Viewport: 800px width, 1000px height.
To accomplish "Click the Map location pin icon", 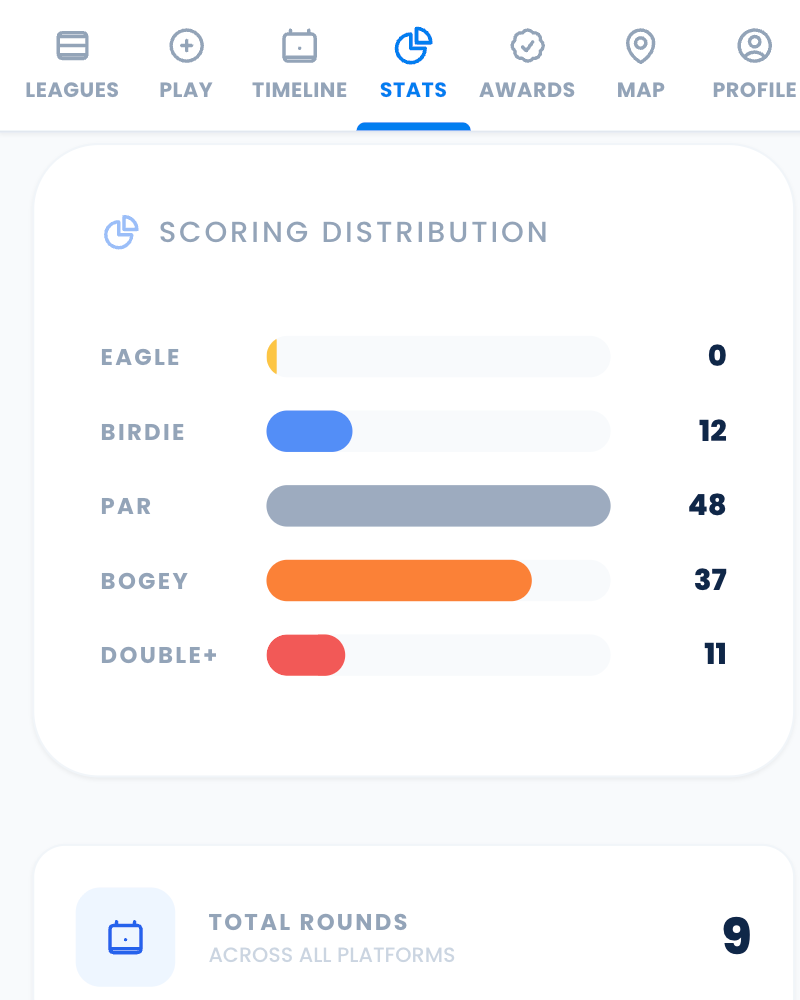I will tap(640, 45).
